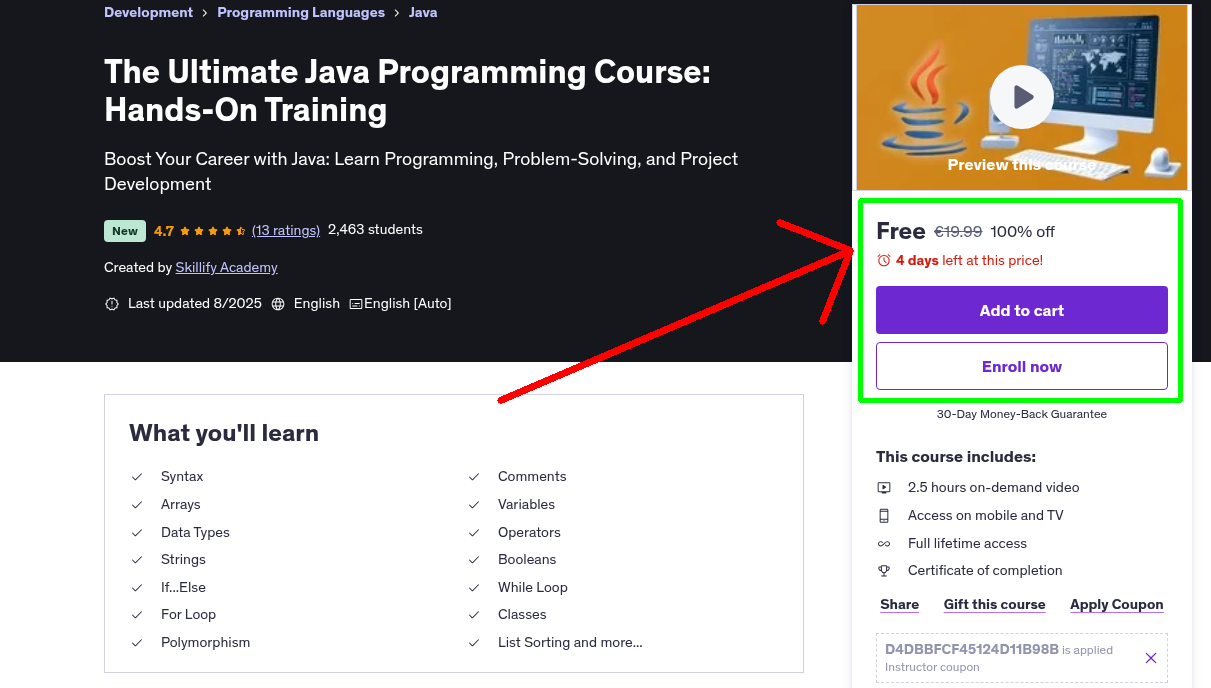Screen dimensions: 1211x688
Task: Open the Java breadcrumb link
Action: click(423, 13)
